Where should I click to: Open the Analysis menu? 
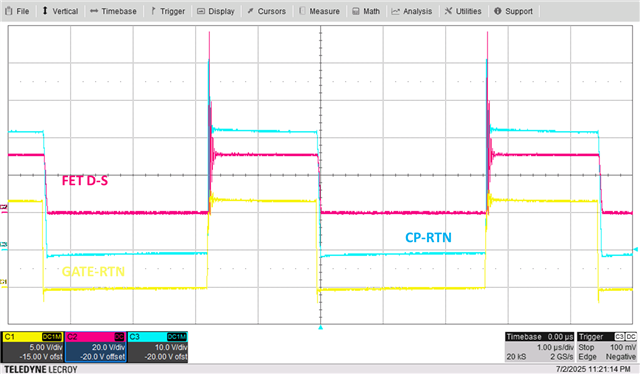coord(412,11)
